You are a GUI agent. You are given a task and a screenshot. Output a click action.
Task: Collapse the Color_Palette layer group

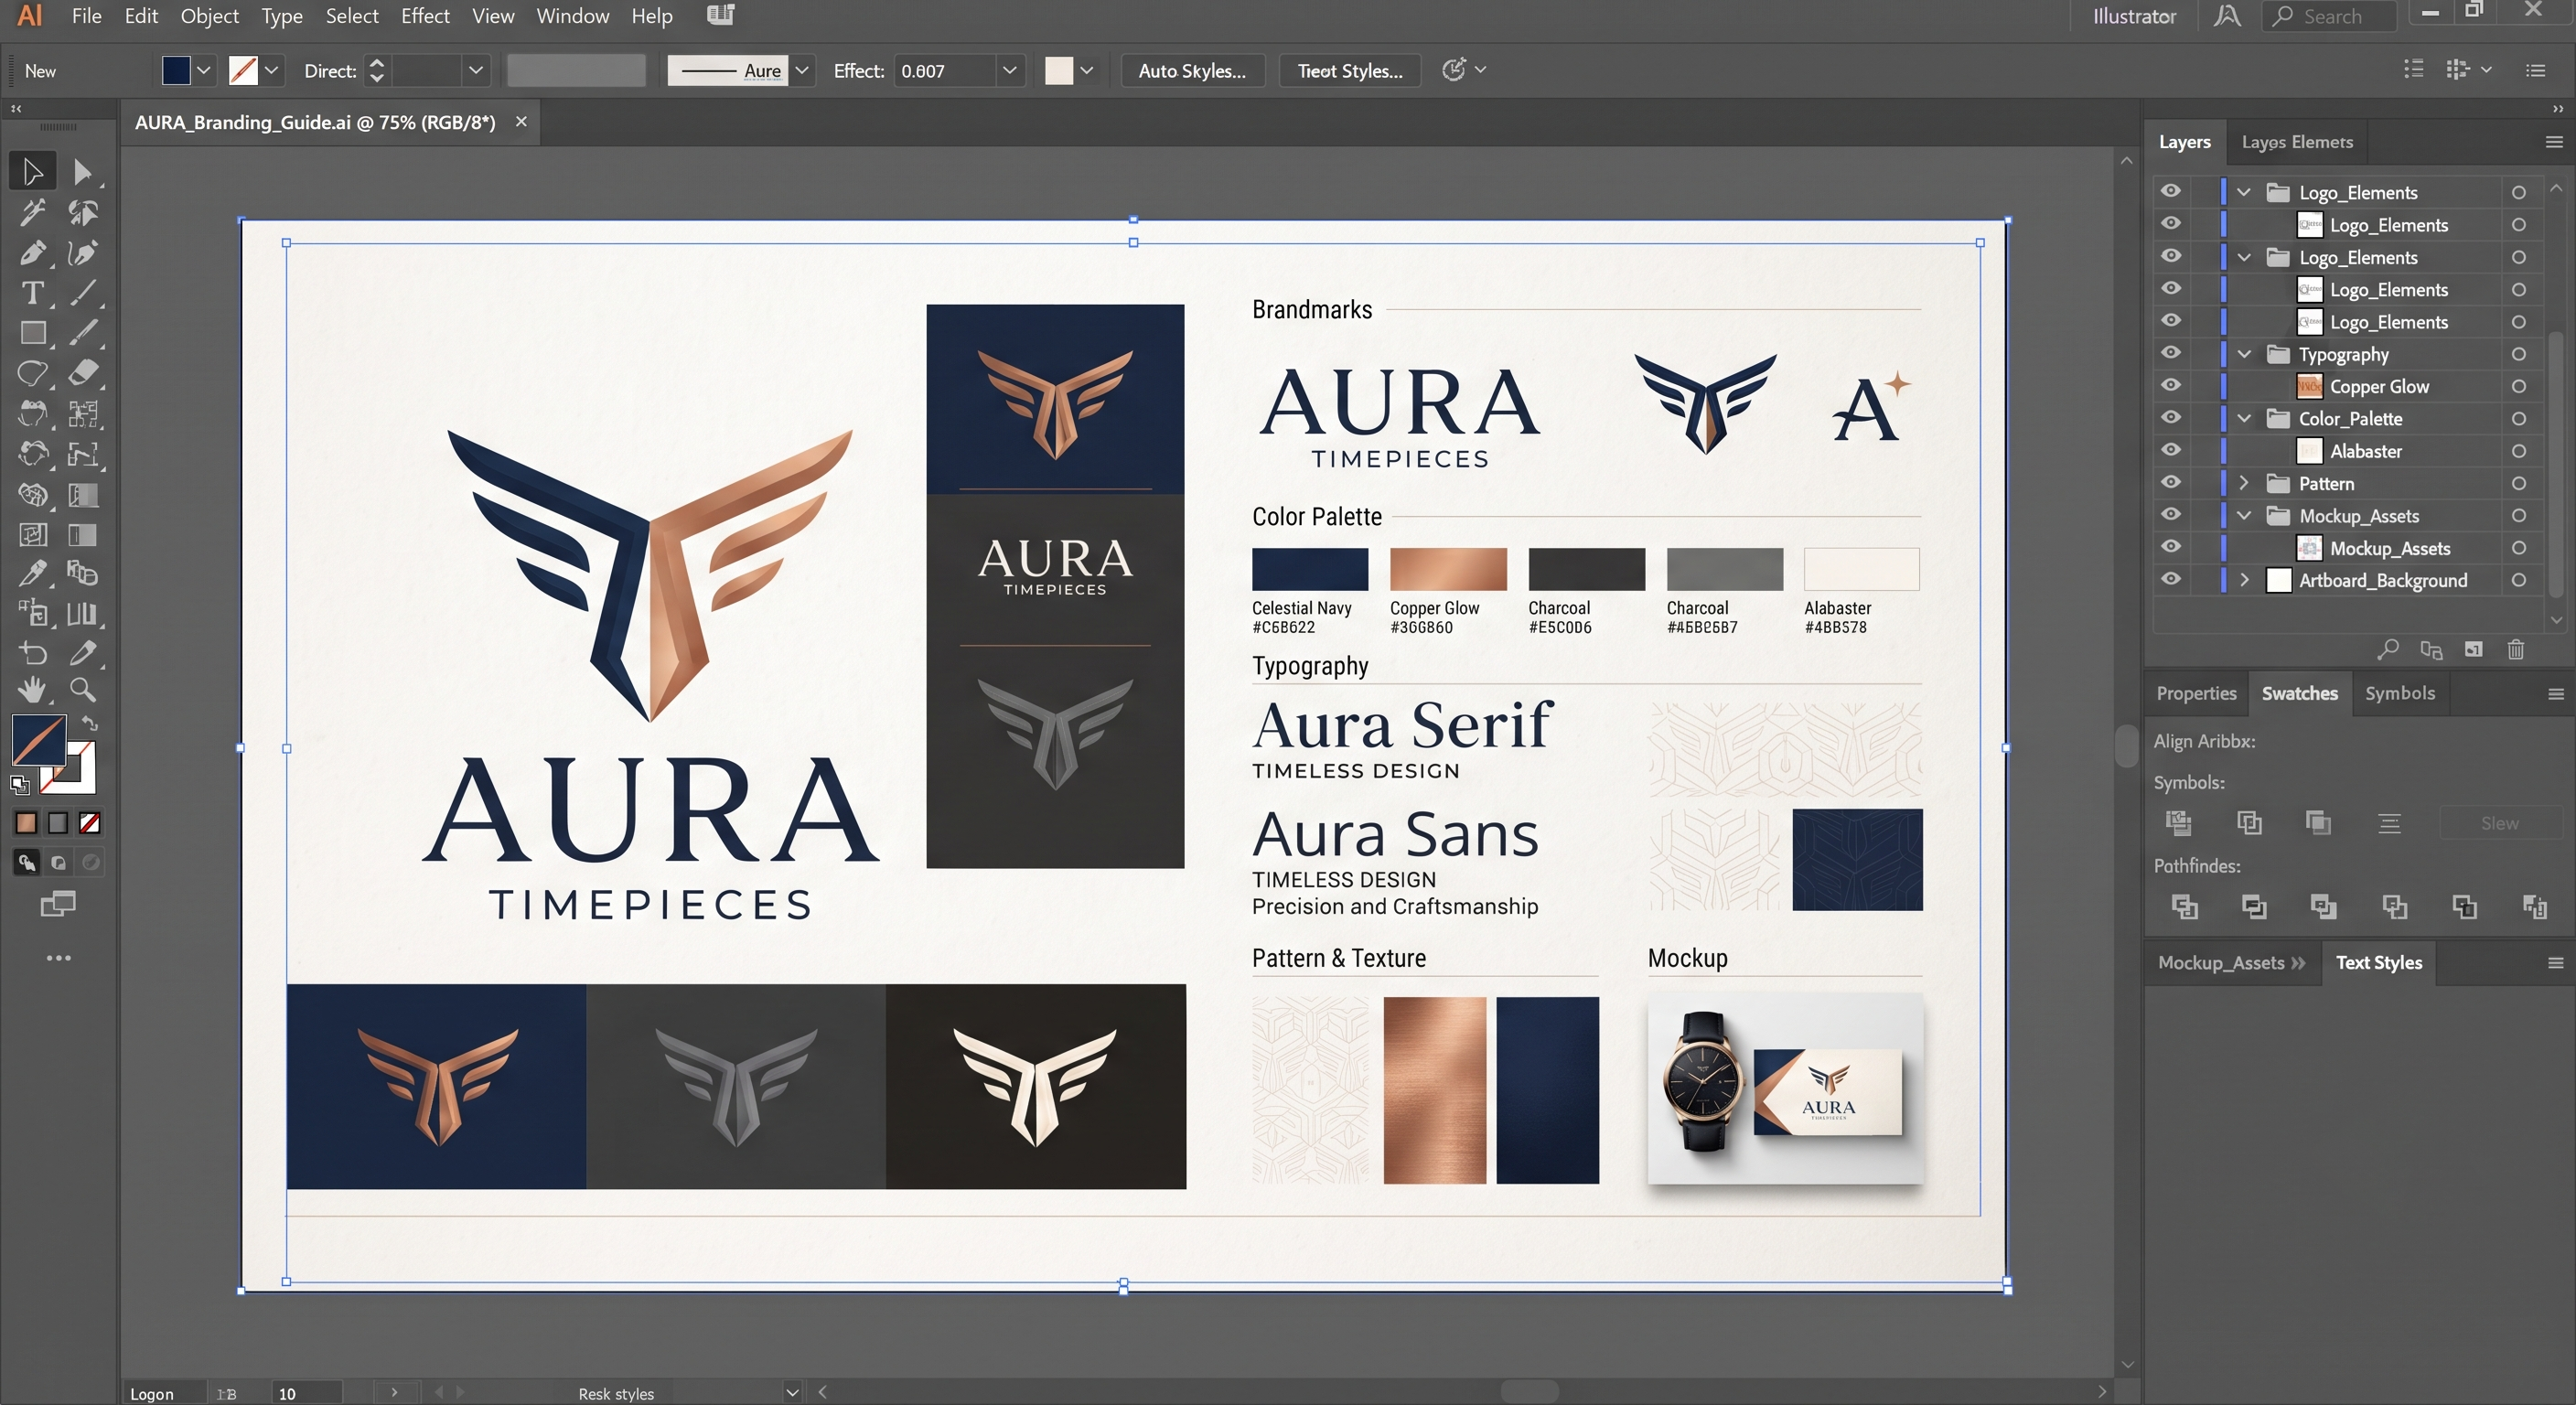click(x=2244, y=418)
